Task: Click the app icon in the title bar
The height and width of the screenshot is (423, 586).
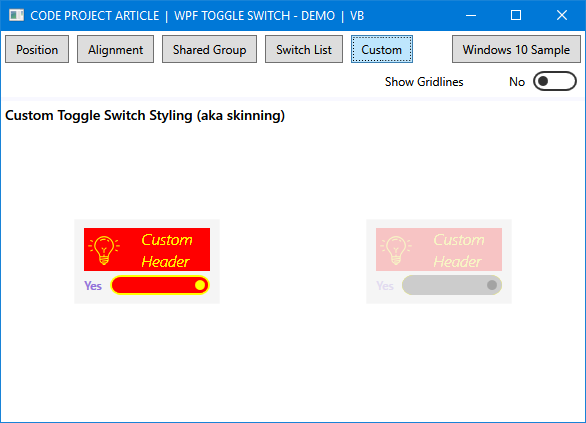Action: tap(16, 15)
